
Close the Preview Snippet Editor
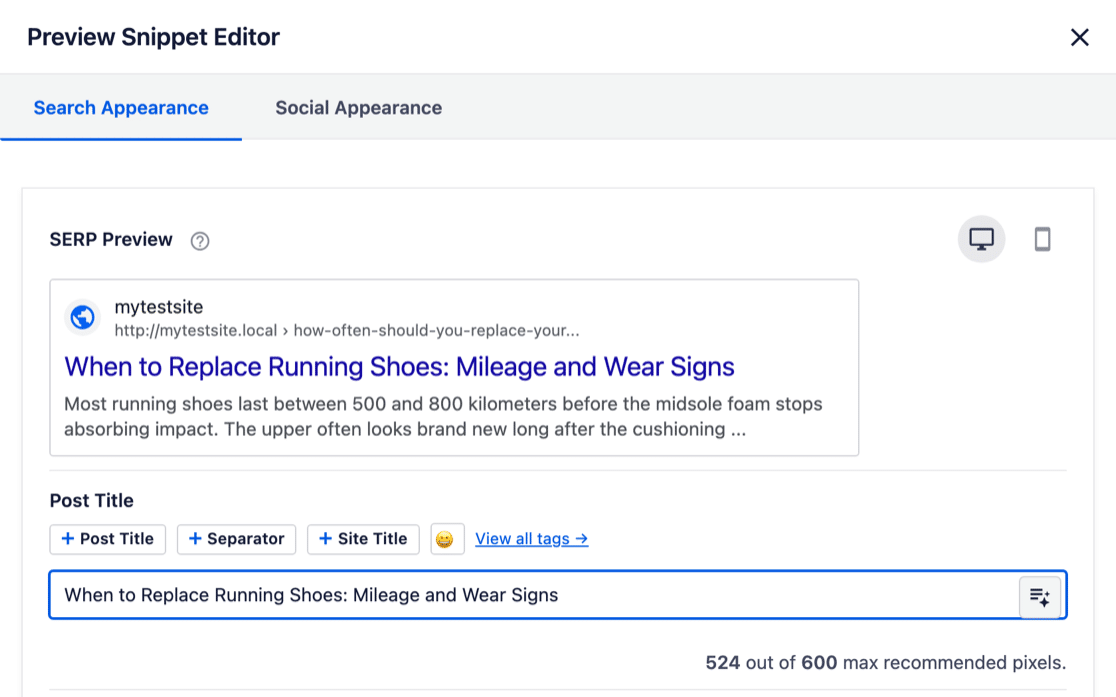1080,37
